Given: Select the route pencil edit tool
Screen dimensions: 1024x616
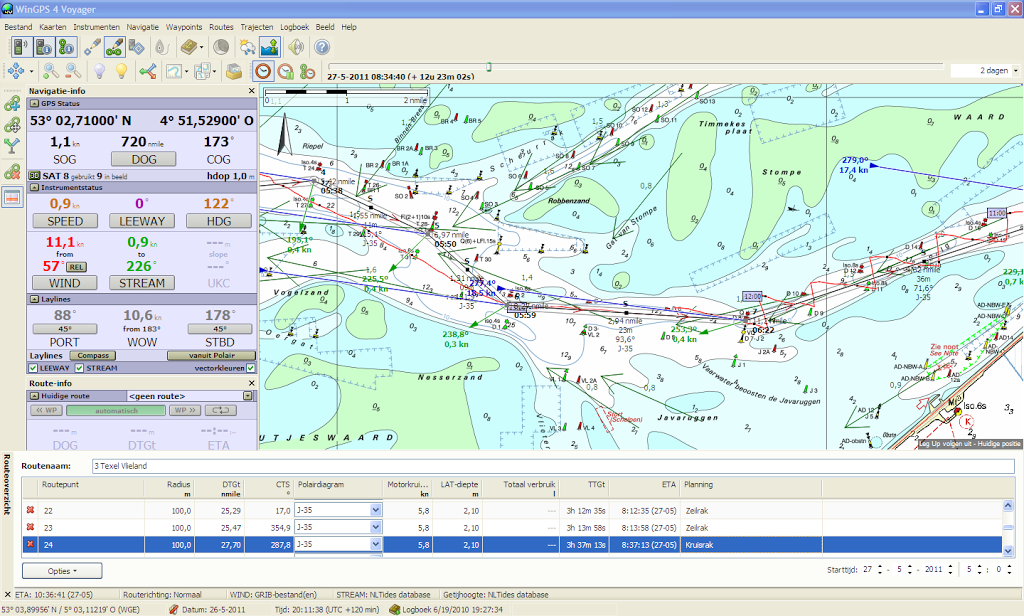Looking at the screenshot, I should pyautogui.click(x=114, y=47).
